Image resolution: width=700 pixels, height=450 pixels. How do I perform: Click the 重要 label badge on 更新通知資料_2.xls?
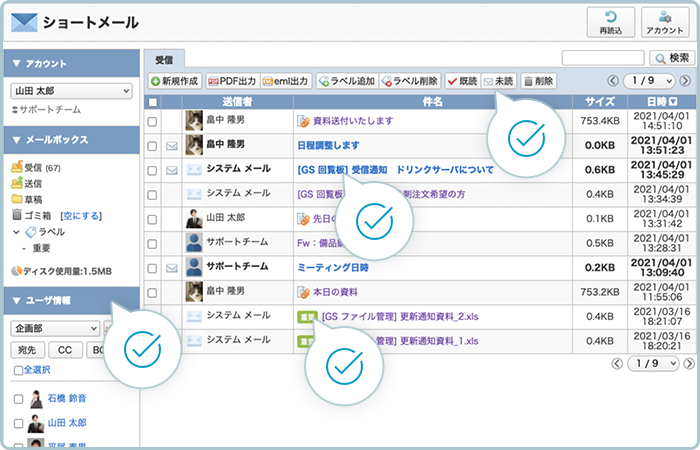pyautogui.click(x=308, y=317)
